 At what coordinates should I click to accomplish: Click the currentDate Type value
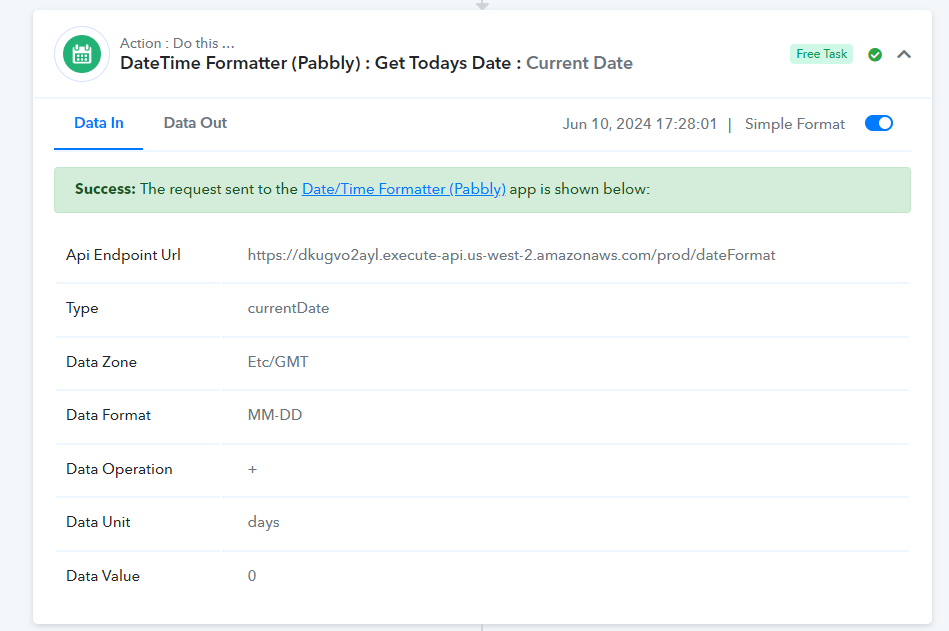coord(288,308)
